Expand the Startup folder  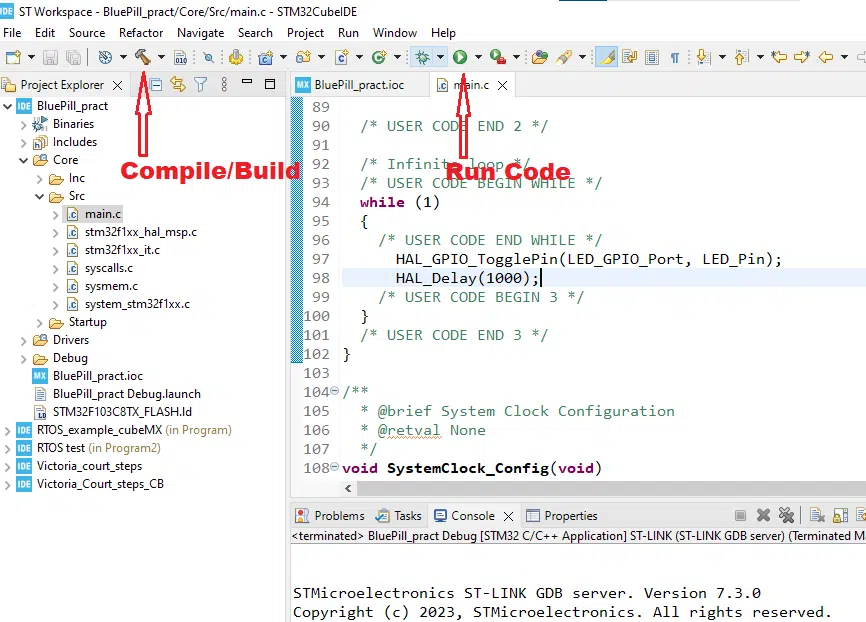(39, 323)
